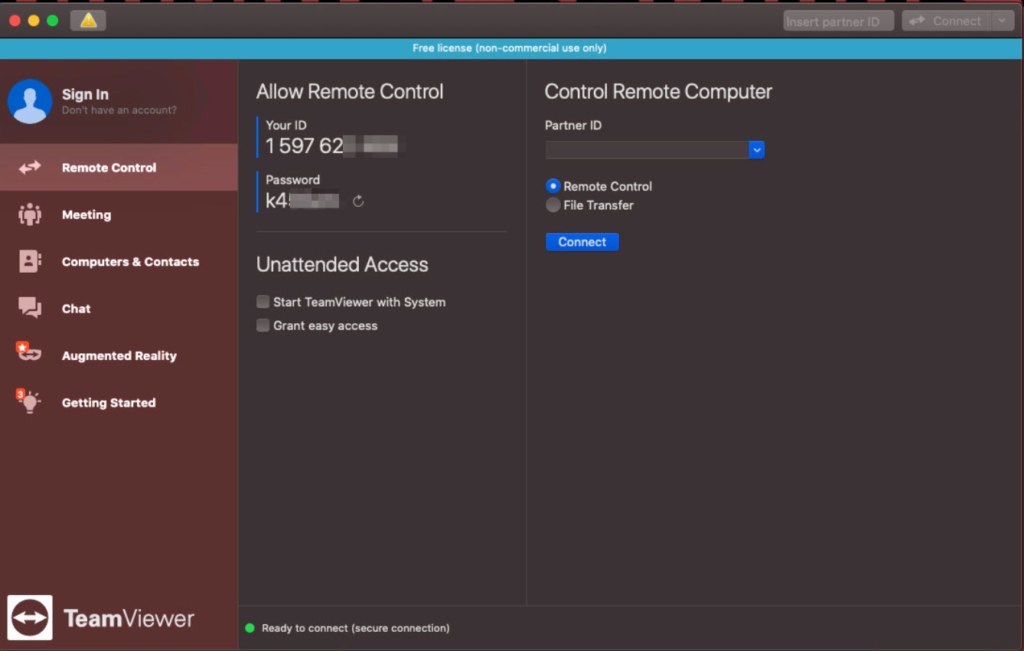
Task: Enable Start TeamViewer with System checkbox
Action: [263, 302]
